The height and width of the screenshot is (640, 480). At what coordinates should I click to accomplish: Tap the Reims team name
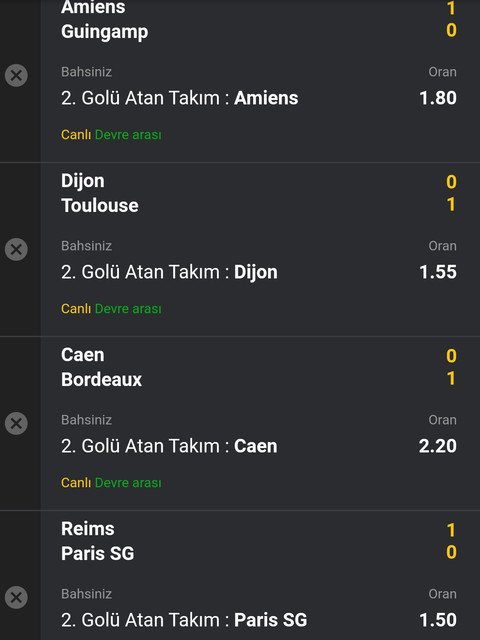point(88,529)
